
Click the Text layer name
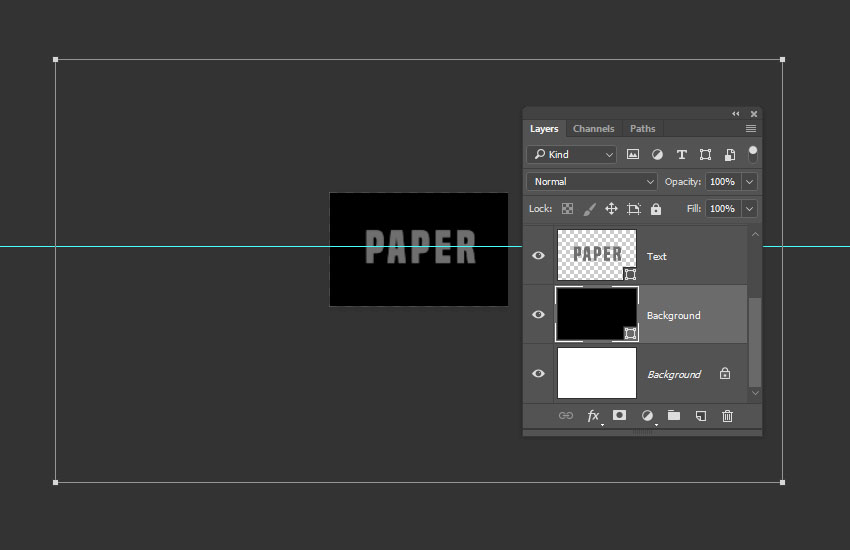656,256
